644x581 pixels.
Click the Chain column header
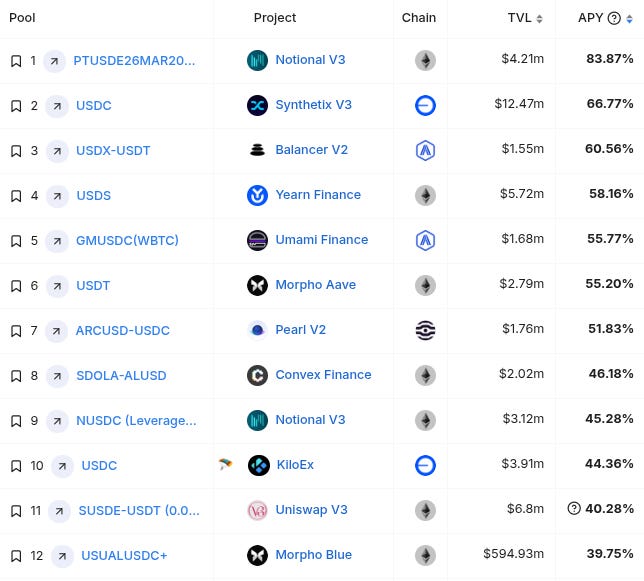pyautogui.click(x=419, y=18)
